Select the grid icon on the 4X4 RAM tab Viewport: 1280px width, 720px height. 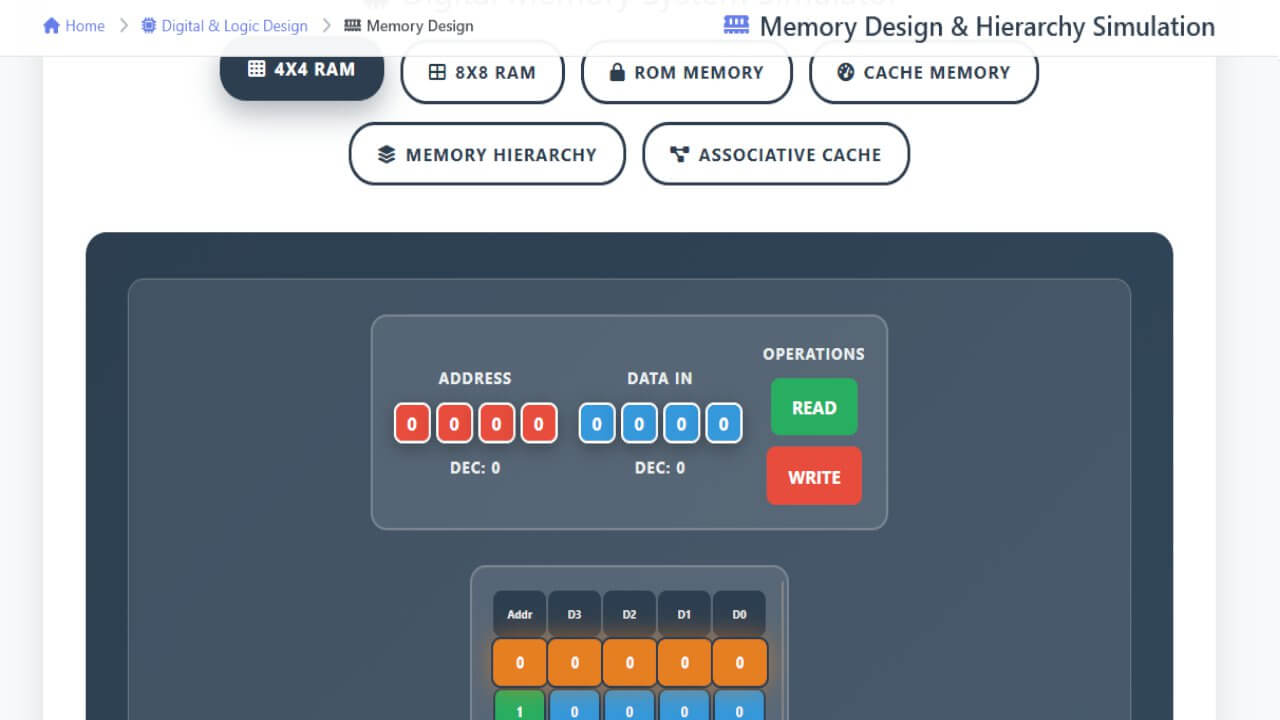pyautogui.click(x=256, y=69)
